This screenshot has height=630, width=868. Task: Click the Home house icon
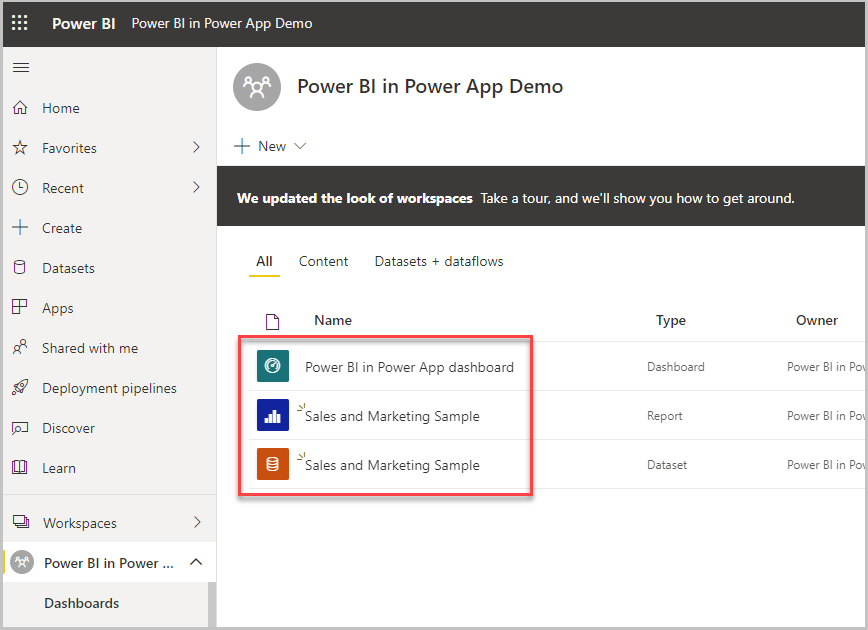point(20,108)
